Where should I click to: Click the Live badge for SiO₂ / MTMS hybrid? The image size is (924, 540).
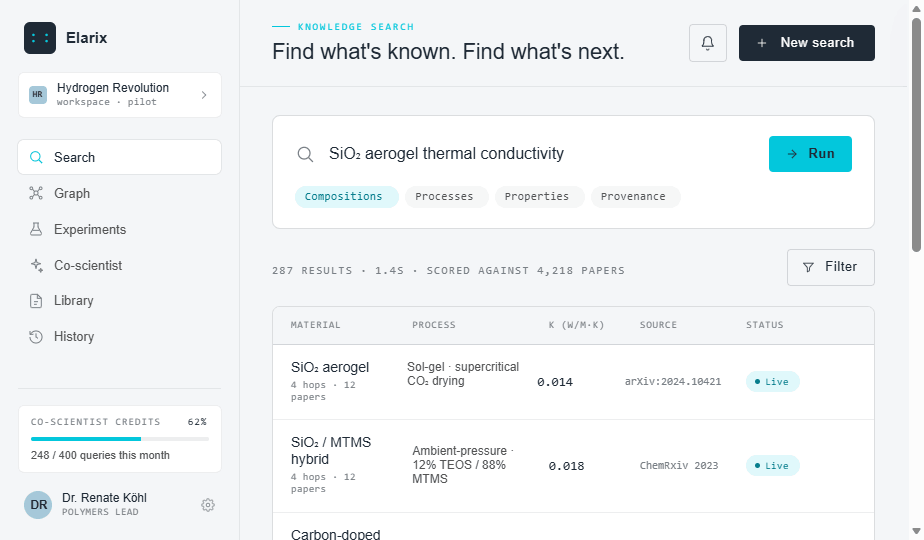(x=773, y=466)
